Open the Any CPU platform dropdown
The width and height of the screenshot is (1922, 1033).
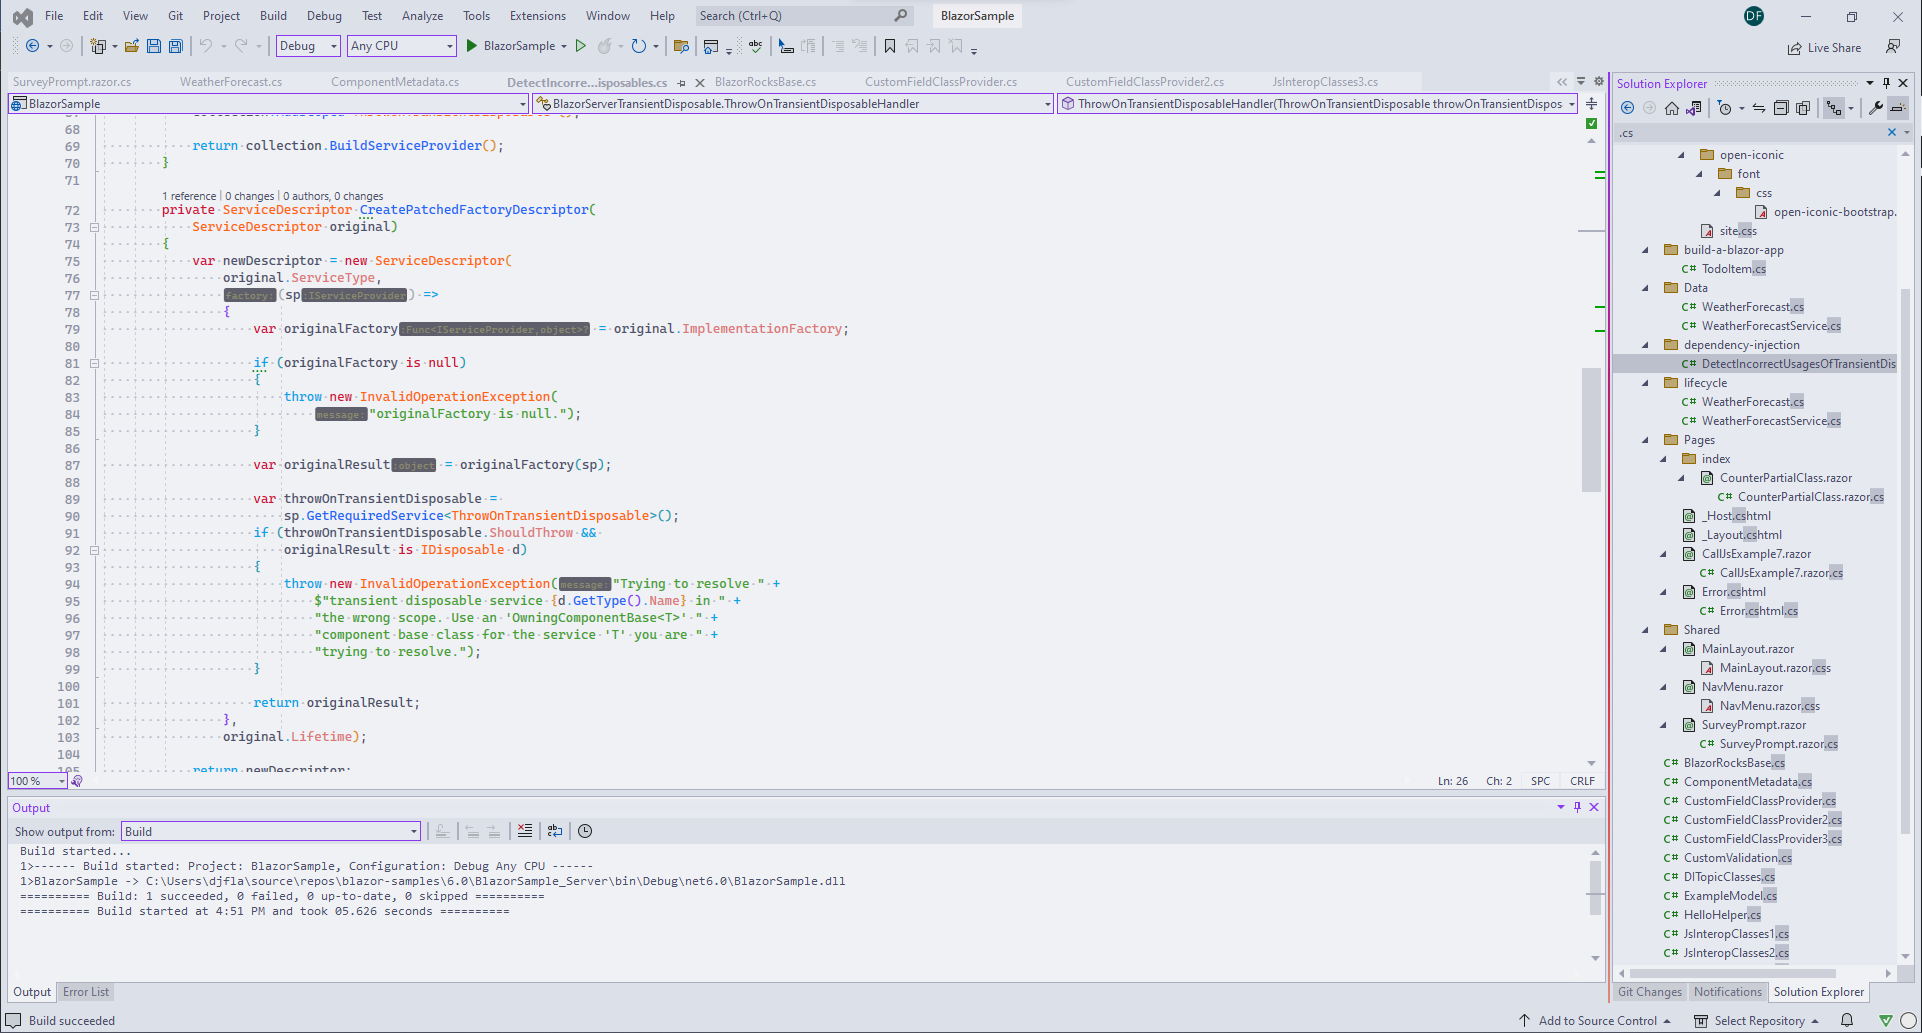coord(402,46)
